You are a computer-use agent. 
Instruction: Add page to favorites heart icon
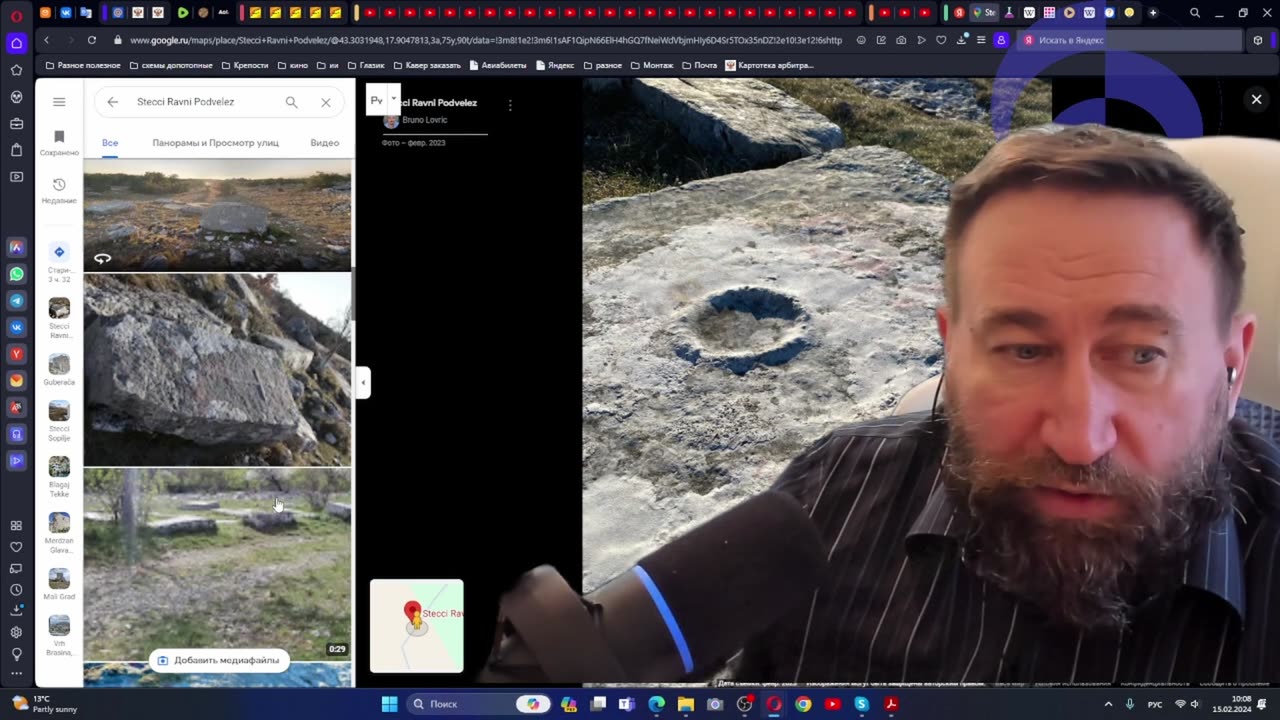941,40
